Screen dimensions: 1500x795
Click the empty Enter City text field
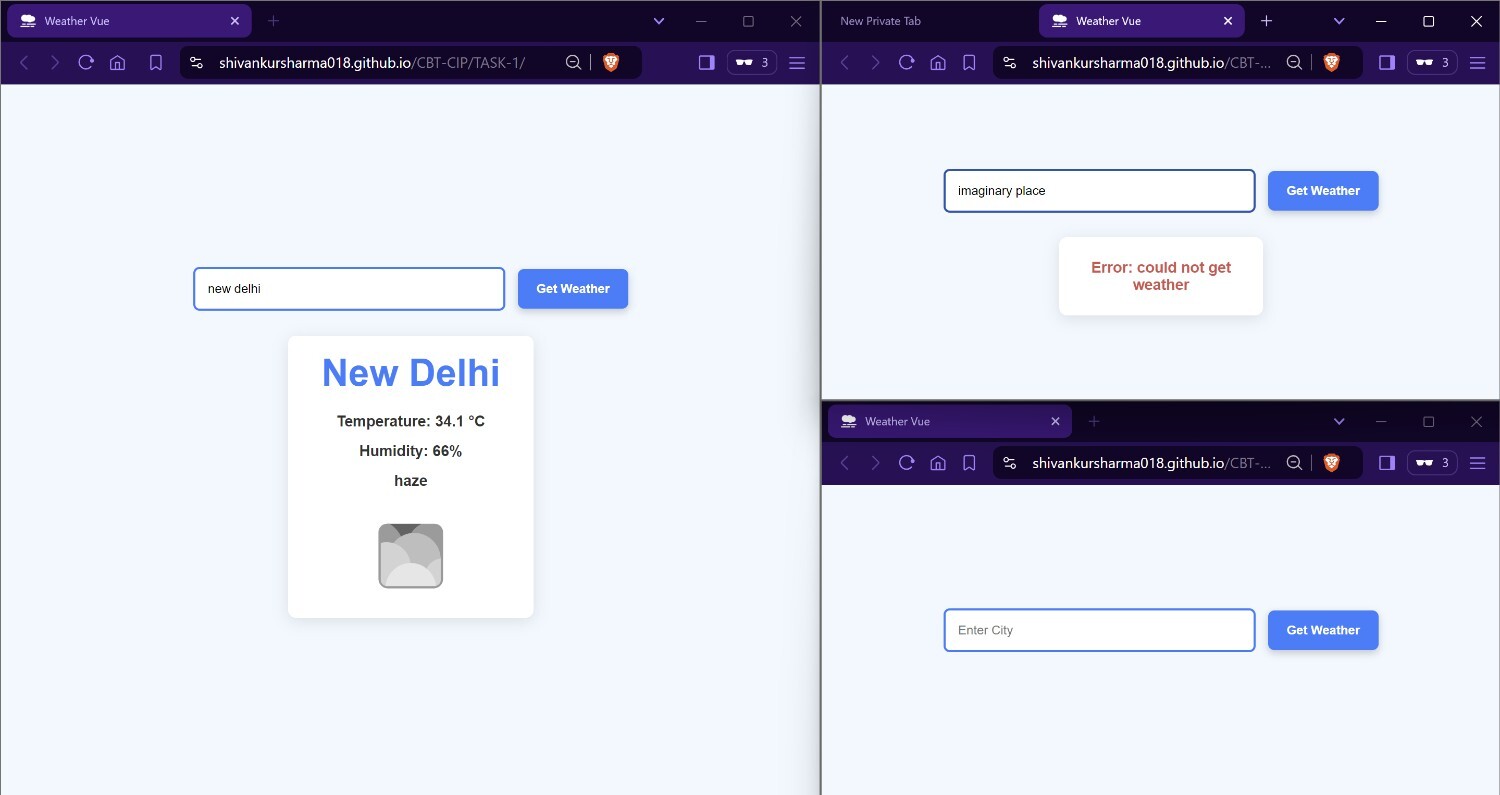coord(1099,631)
